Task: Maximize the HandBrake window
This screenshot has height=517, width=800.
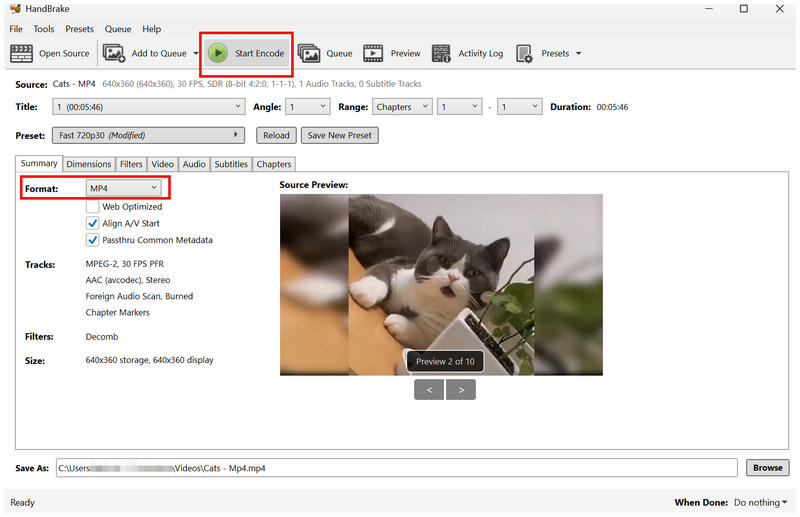Action: (x=744, y=9)
